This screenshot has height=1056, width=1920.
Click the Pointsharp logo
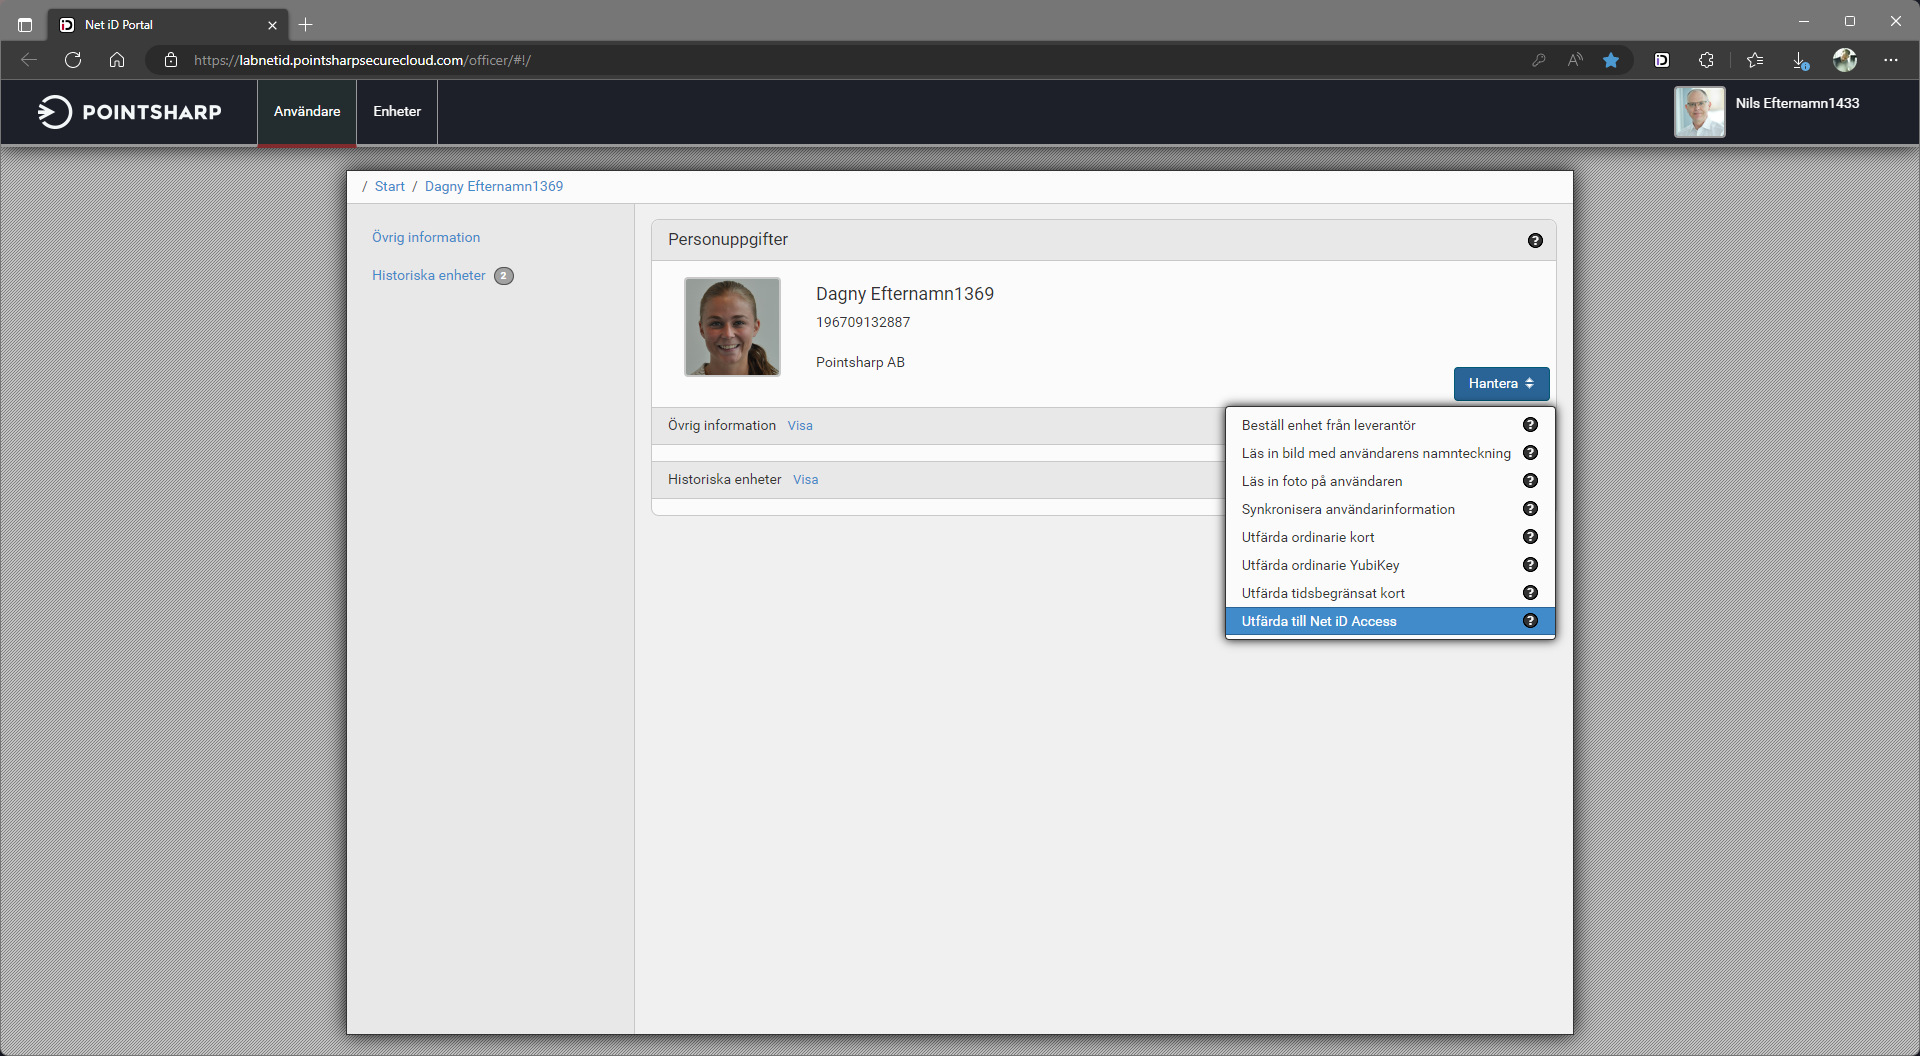[x=130, y=112]
